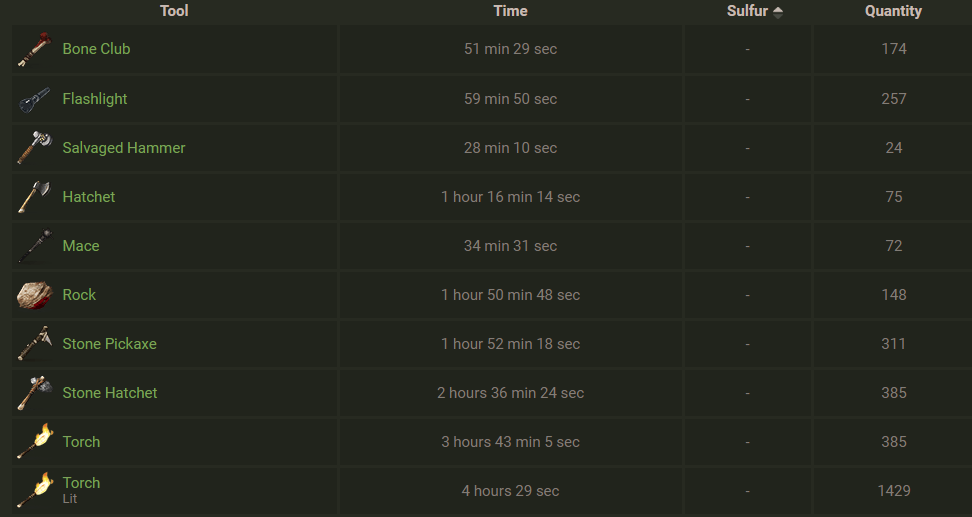972x517 pixels.
Task: Open the Bone Club link
Action: 96,49
